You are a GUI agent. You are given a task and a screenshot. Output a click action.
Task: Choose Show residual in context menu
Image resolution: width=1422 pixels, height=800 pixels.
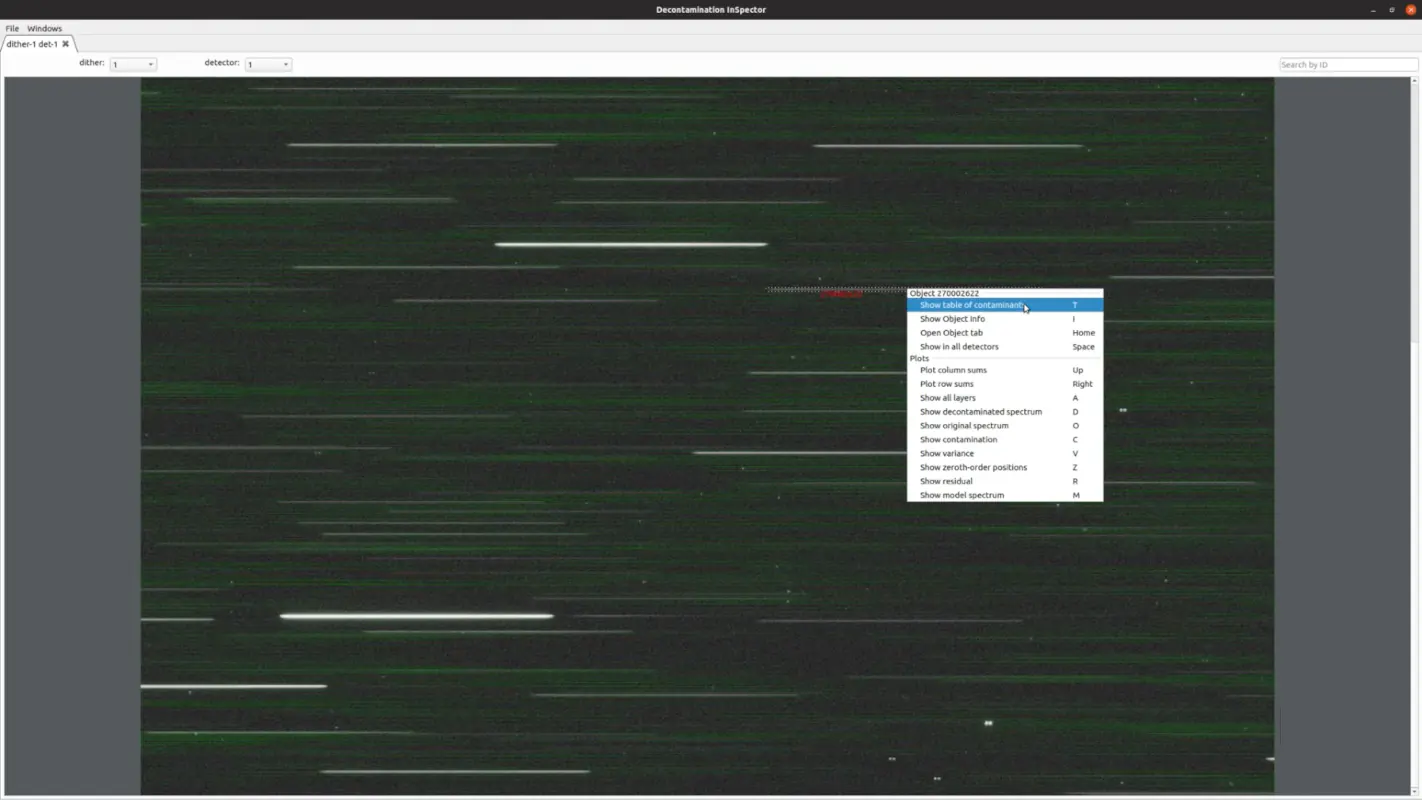[x=946, y=482]
